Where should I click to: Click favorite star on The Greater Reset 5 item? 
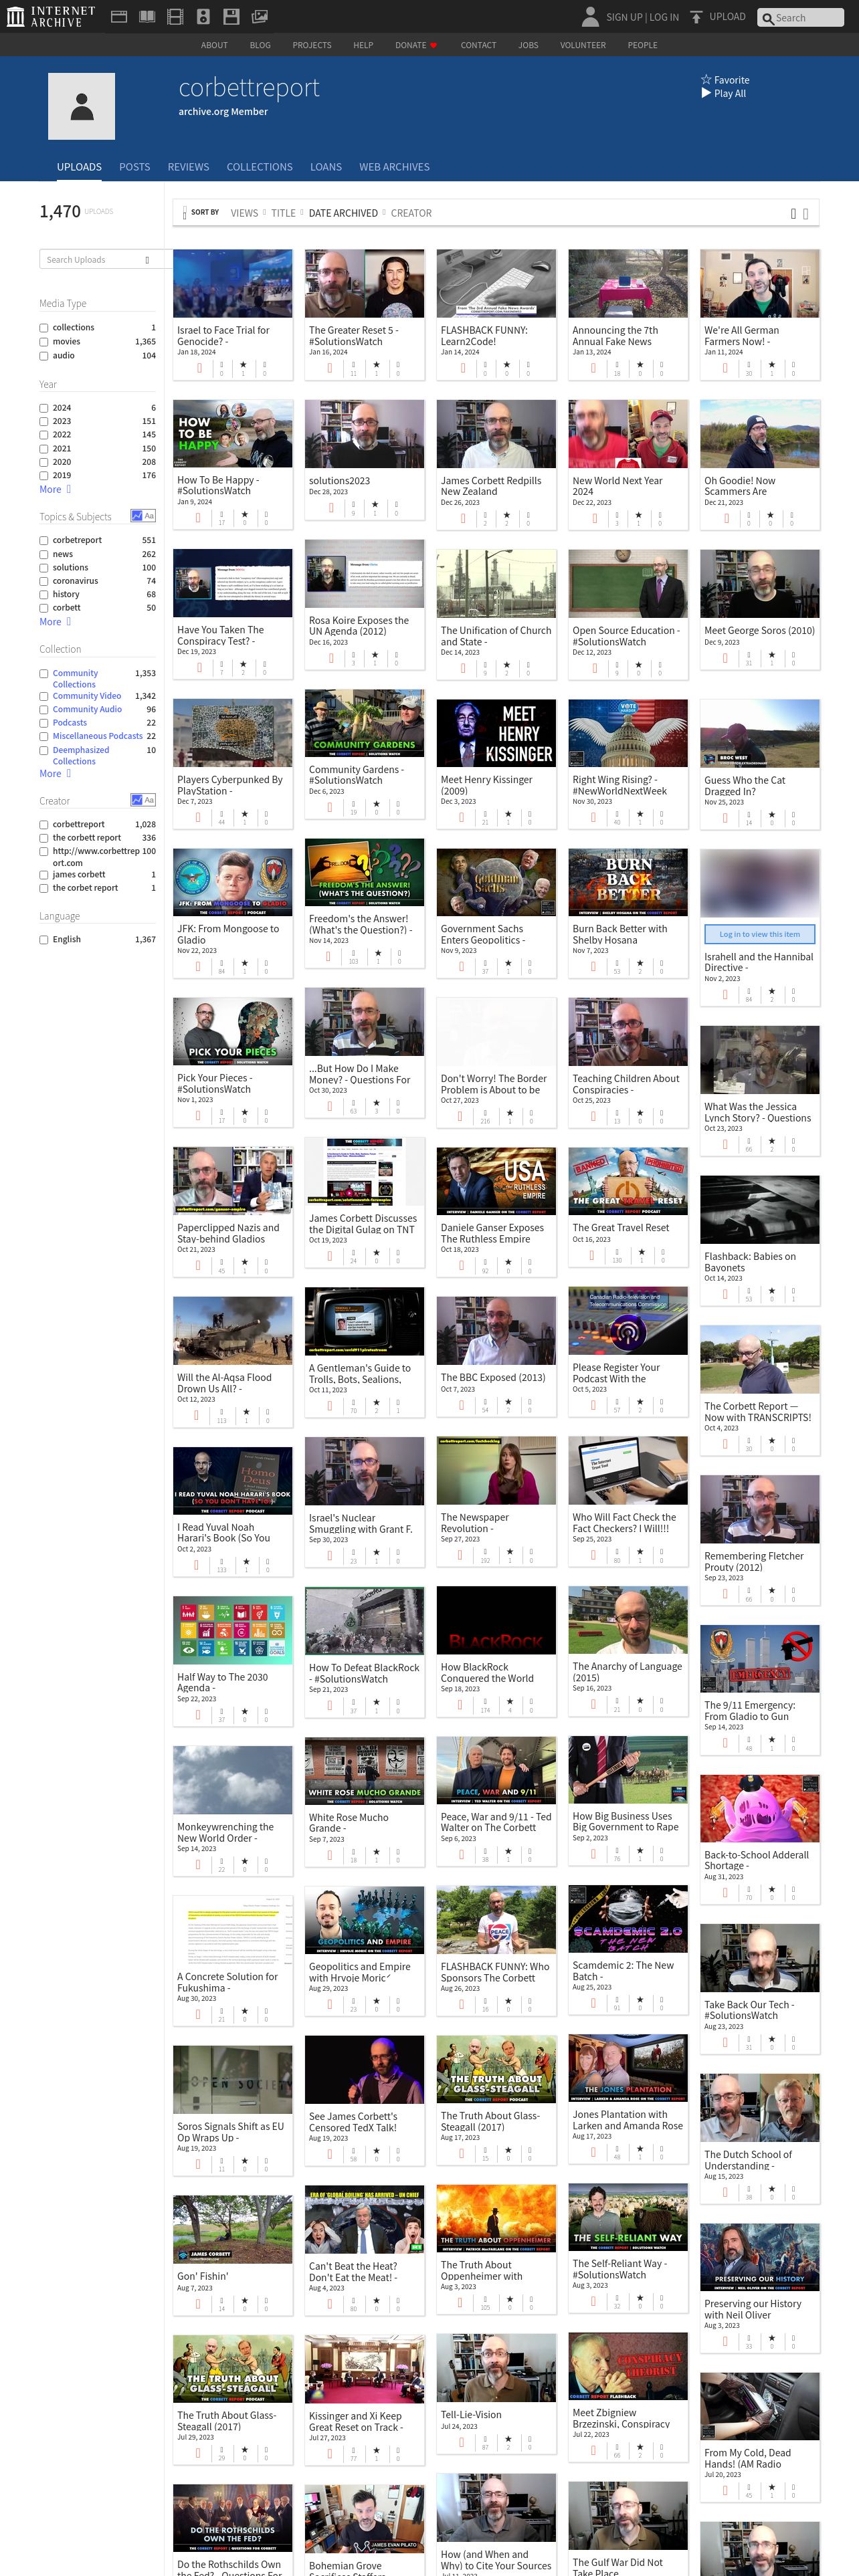coord(376,365)
